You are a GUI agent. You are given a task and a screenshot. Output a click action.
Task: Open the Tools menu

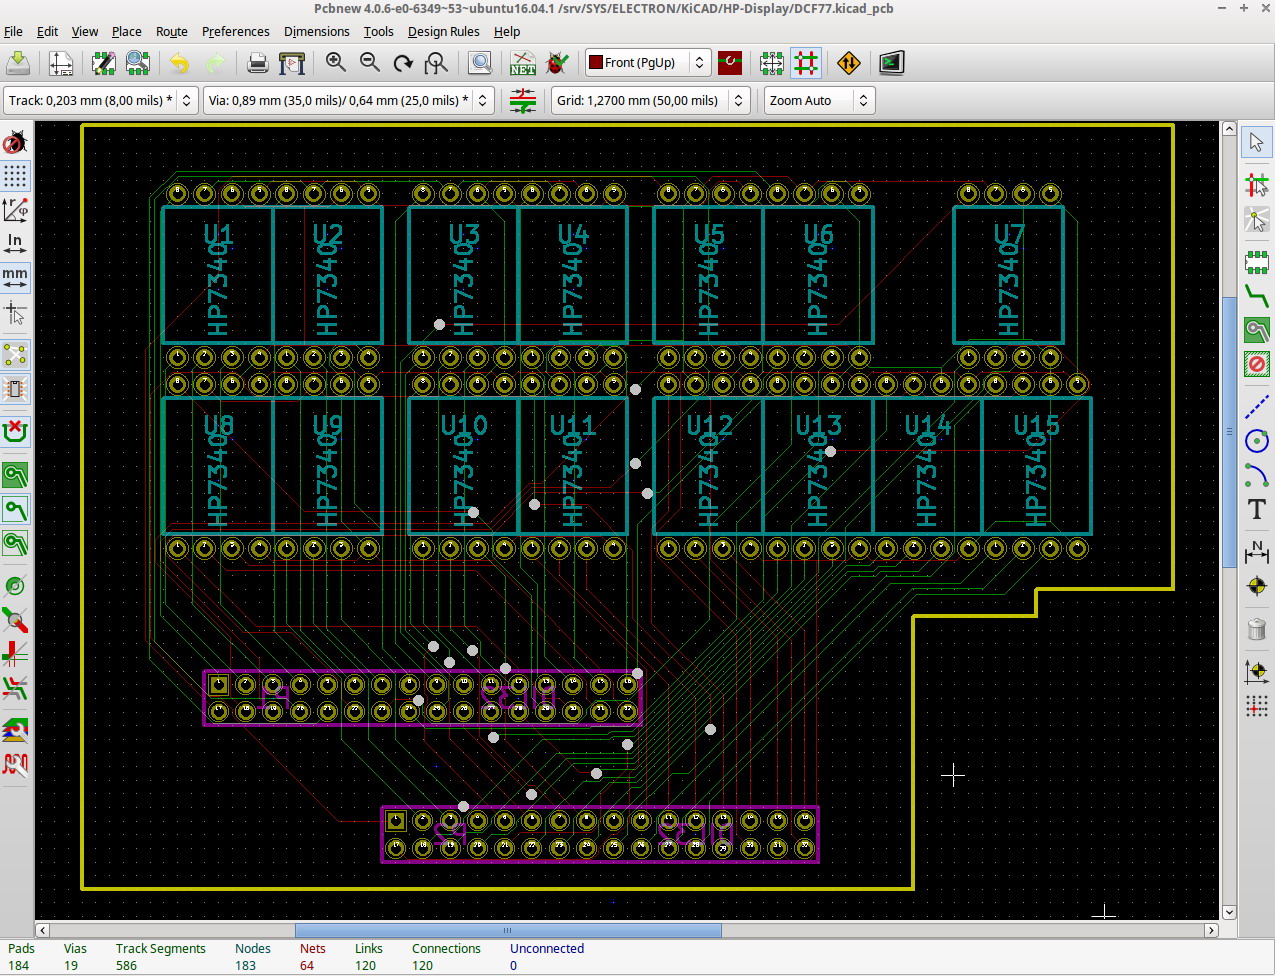pyautogui.click(x=378, y=31)
